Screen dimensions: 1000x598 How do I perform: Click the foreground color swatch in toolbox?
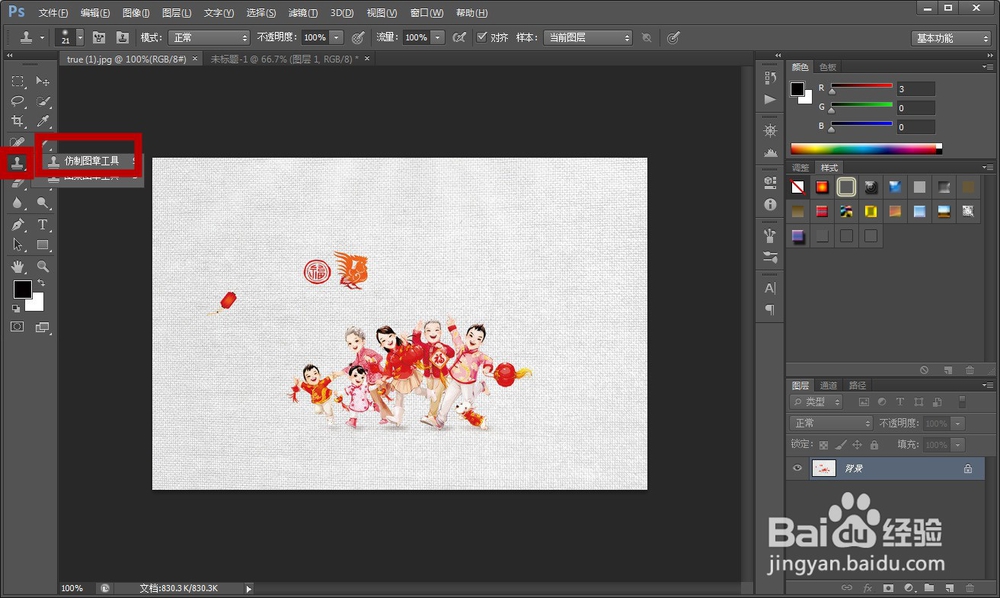coord(22,289)
